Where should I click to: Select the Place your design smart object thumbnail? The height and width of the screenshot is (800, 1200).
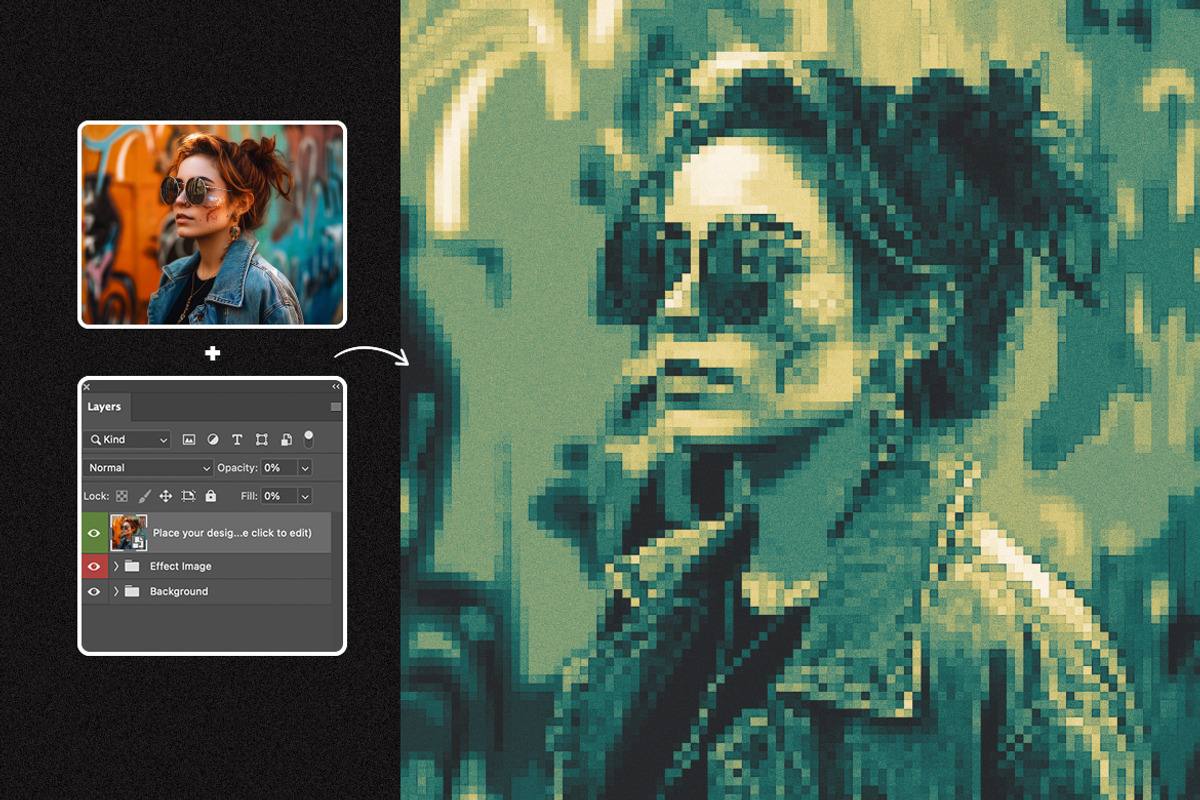[x=129, y=533]
